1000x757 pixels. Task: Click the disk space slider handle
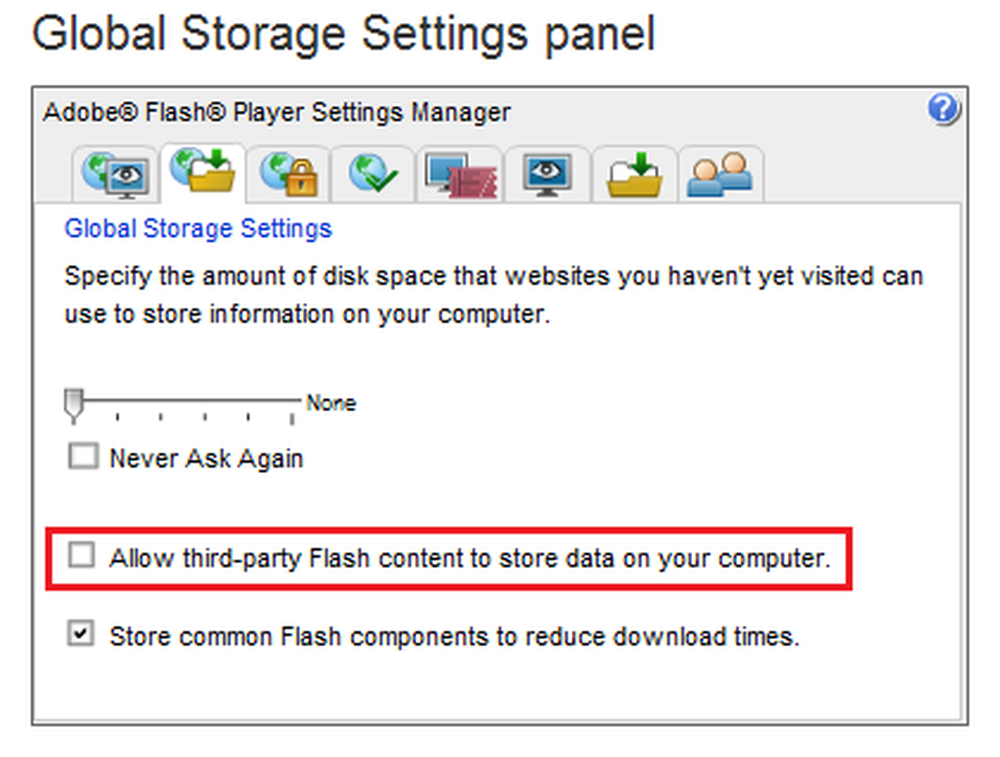73,405
